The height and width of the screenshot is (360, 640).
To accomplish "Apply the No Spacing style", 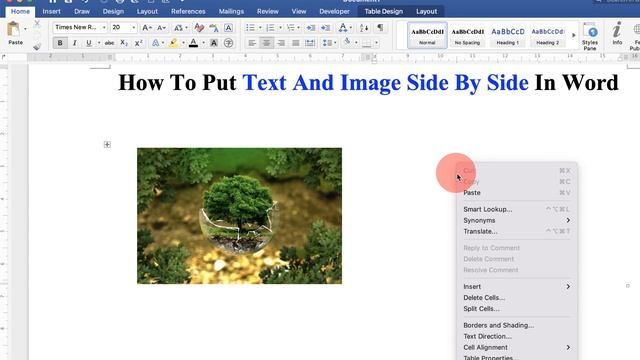I will [467, 36].
